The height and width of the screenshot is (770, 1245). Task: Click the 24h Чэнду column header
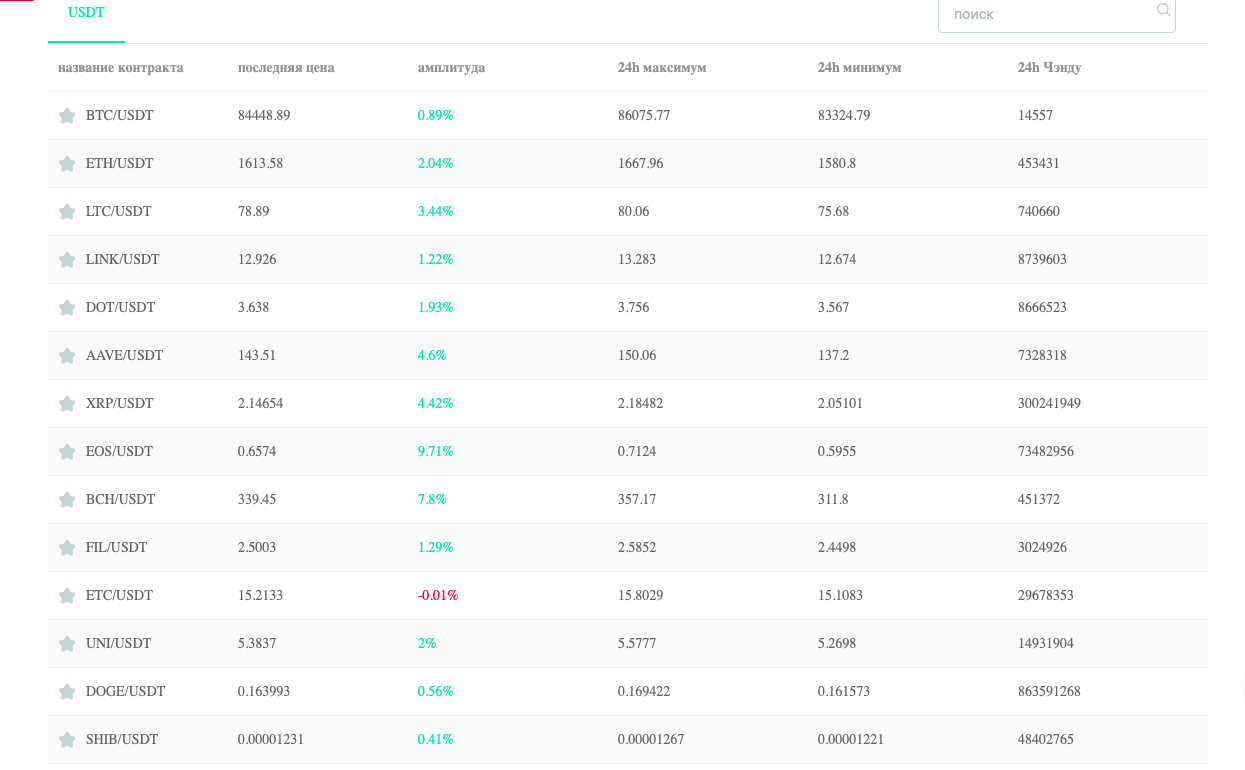pos(1049,68)
